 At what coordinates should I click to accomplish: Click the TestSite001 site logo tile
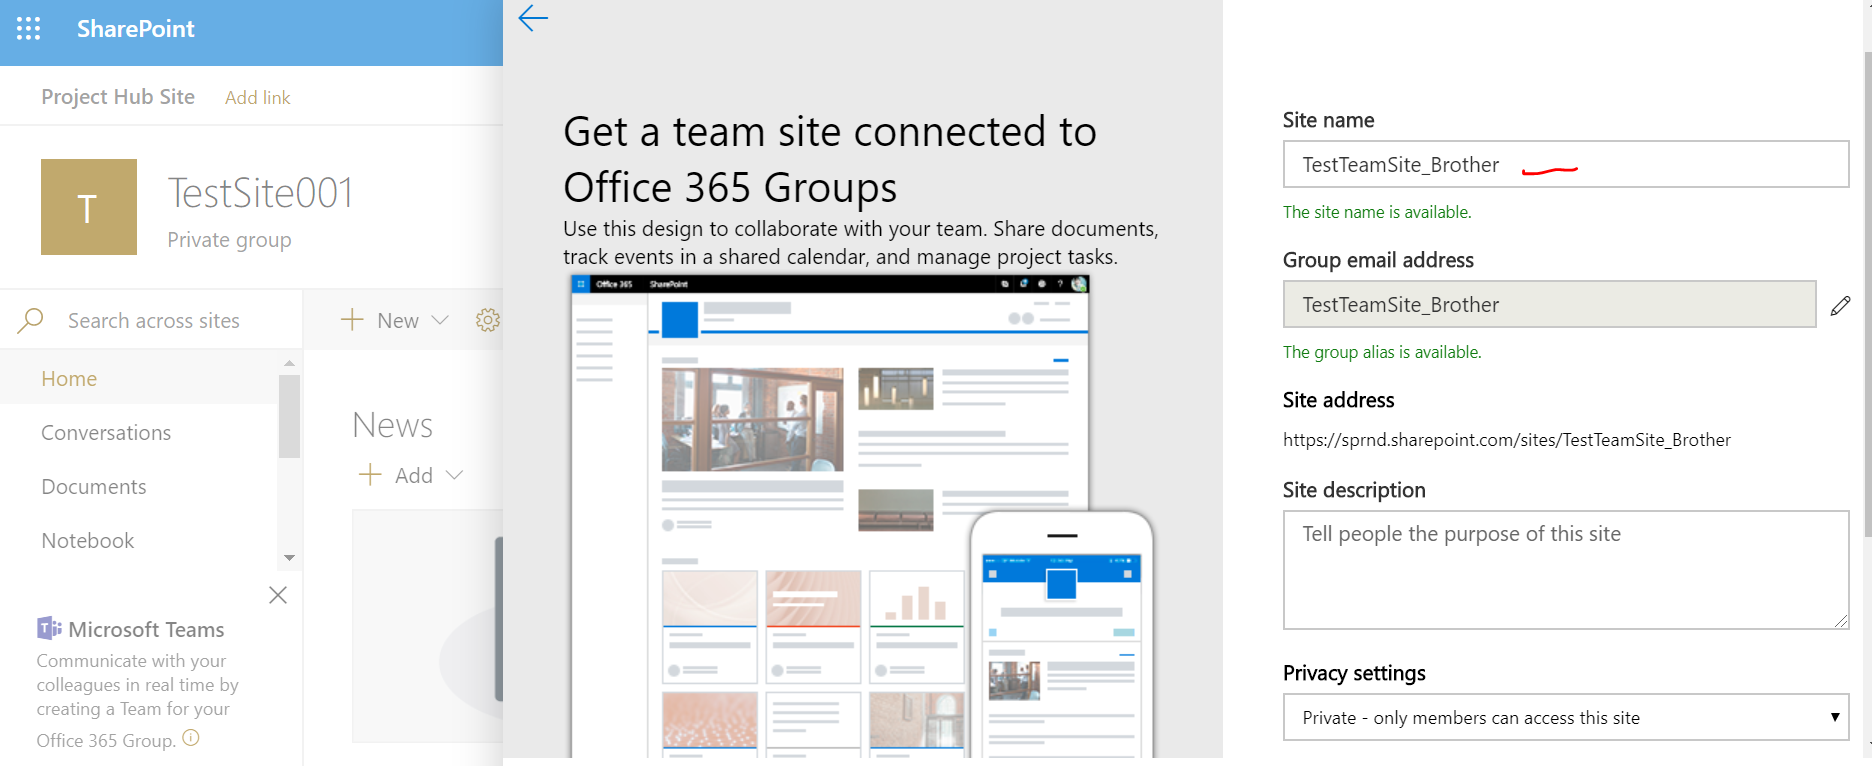pyautogui.click(x=89, y=207)
